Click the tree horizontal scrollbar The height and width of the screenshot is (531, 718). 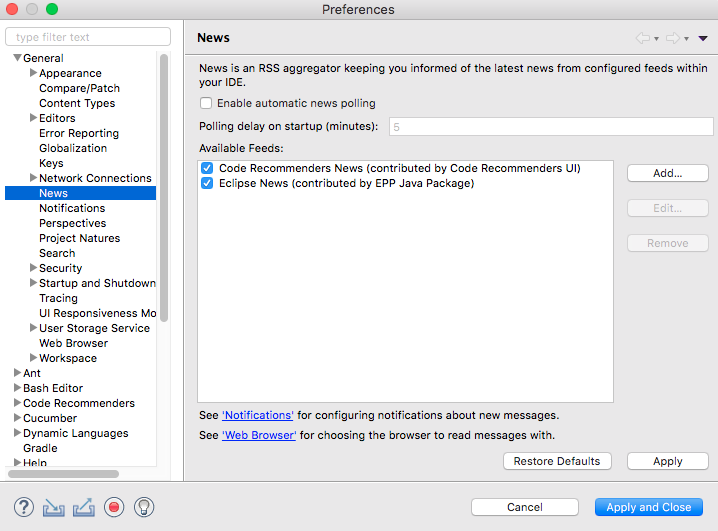[x=64, y=474]
